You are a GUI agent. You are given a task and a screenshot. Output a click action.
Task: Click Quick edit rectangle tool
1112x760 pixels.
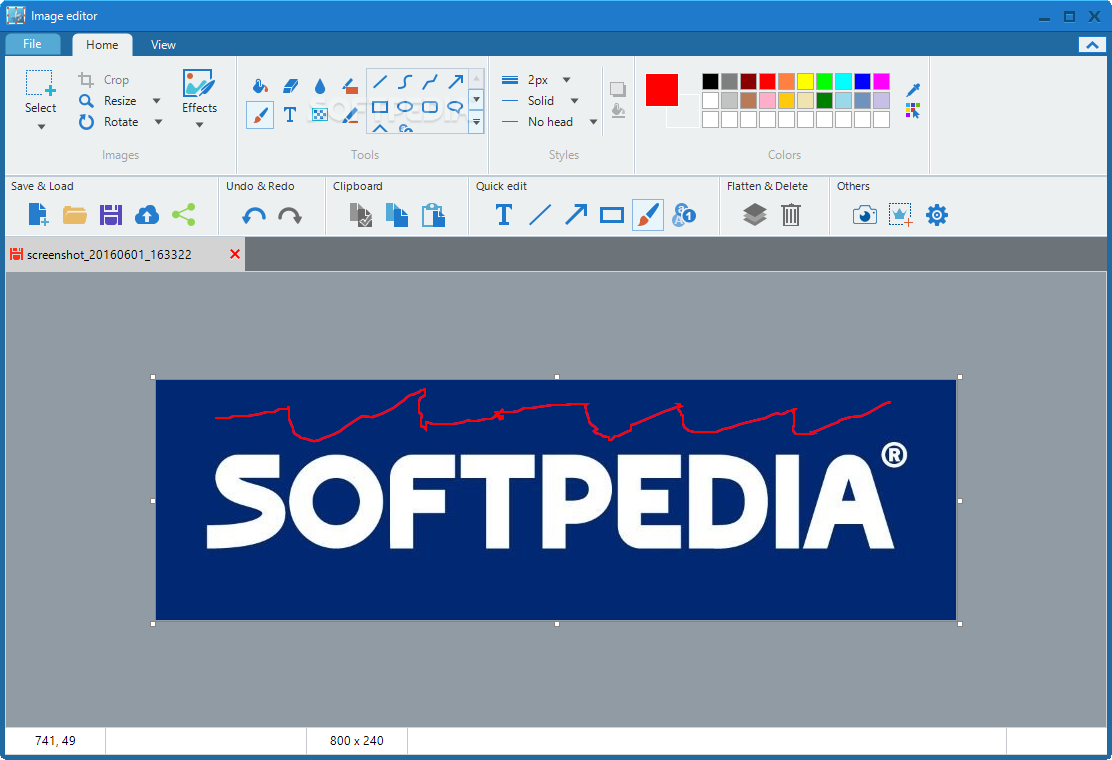tap(611, 215)
